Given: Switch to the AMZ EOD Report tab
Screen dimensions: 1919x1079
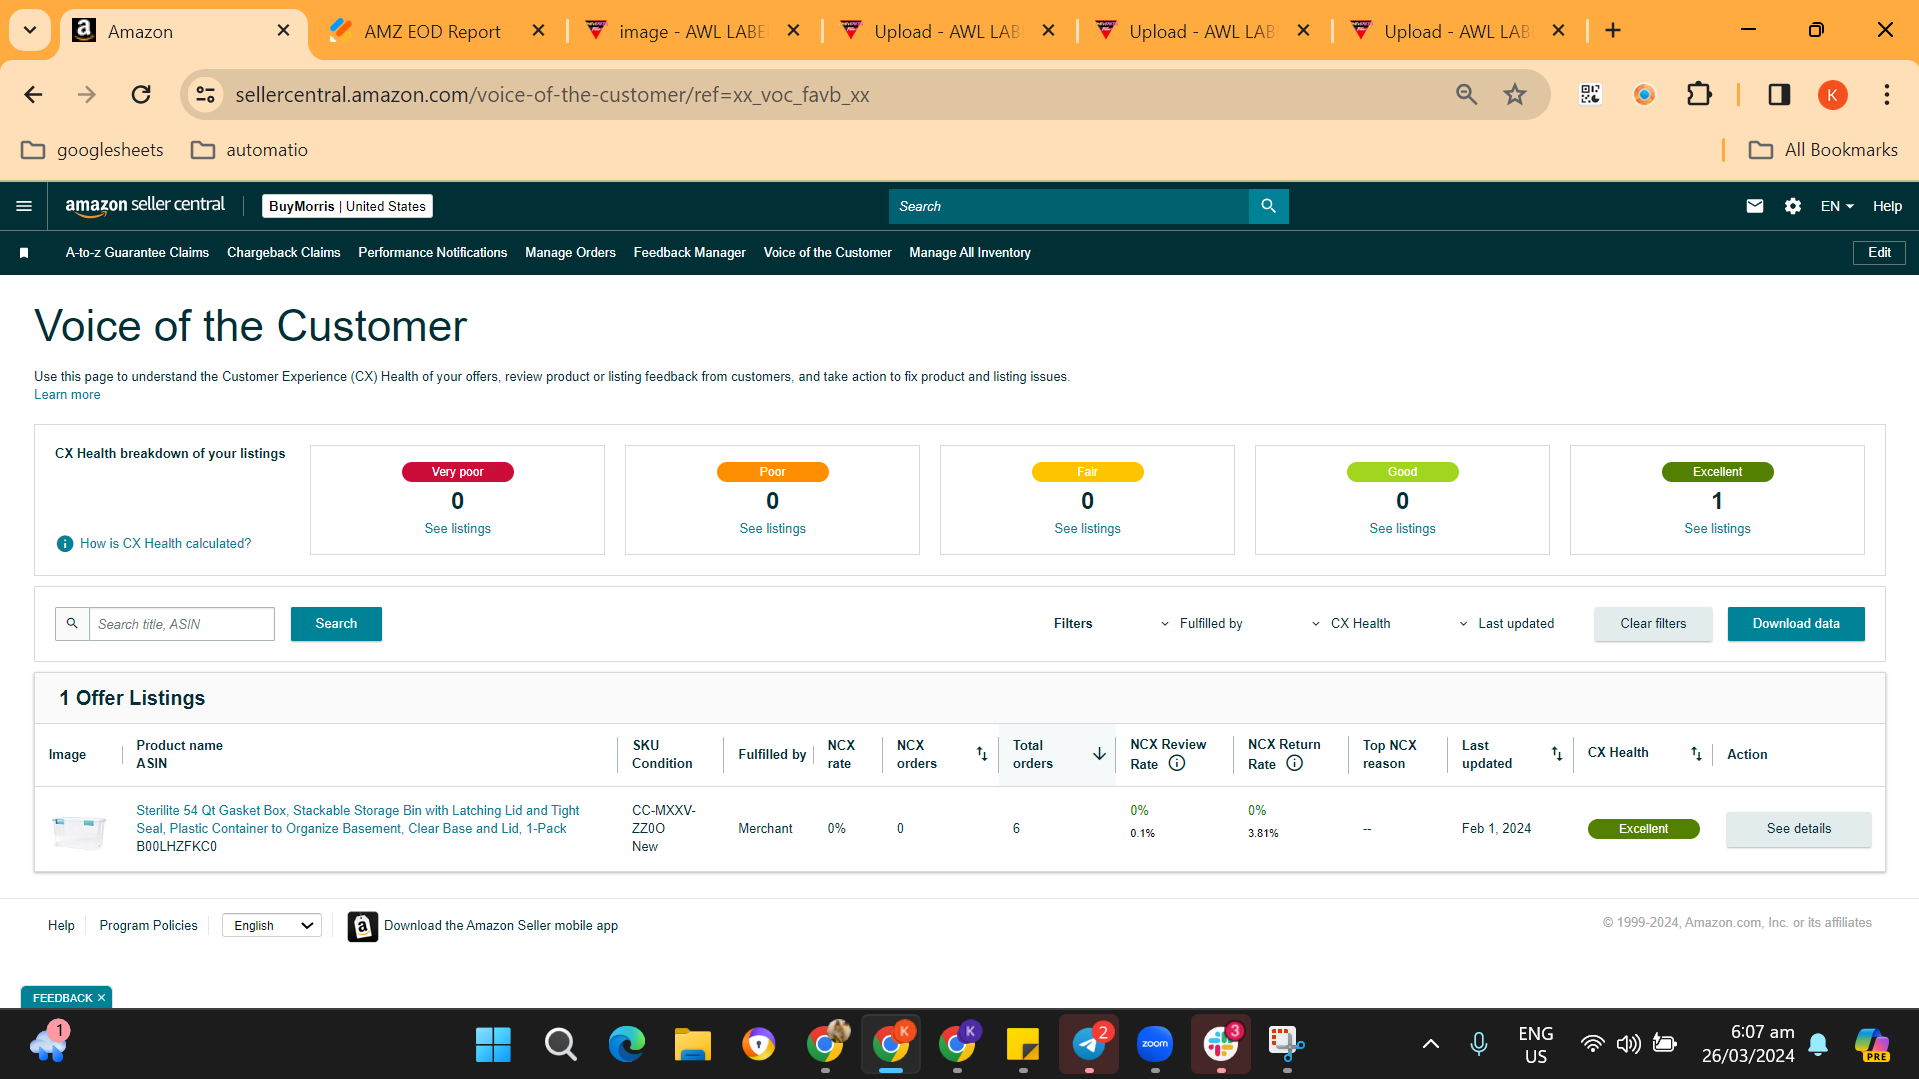Looking at the screenshot, I should pyautogui.click(x=432, y=31).
